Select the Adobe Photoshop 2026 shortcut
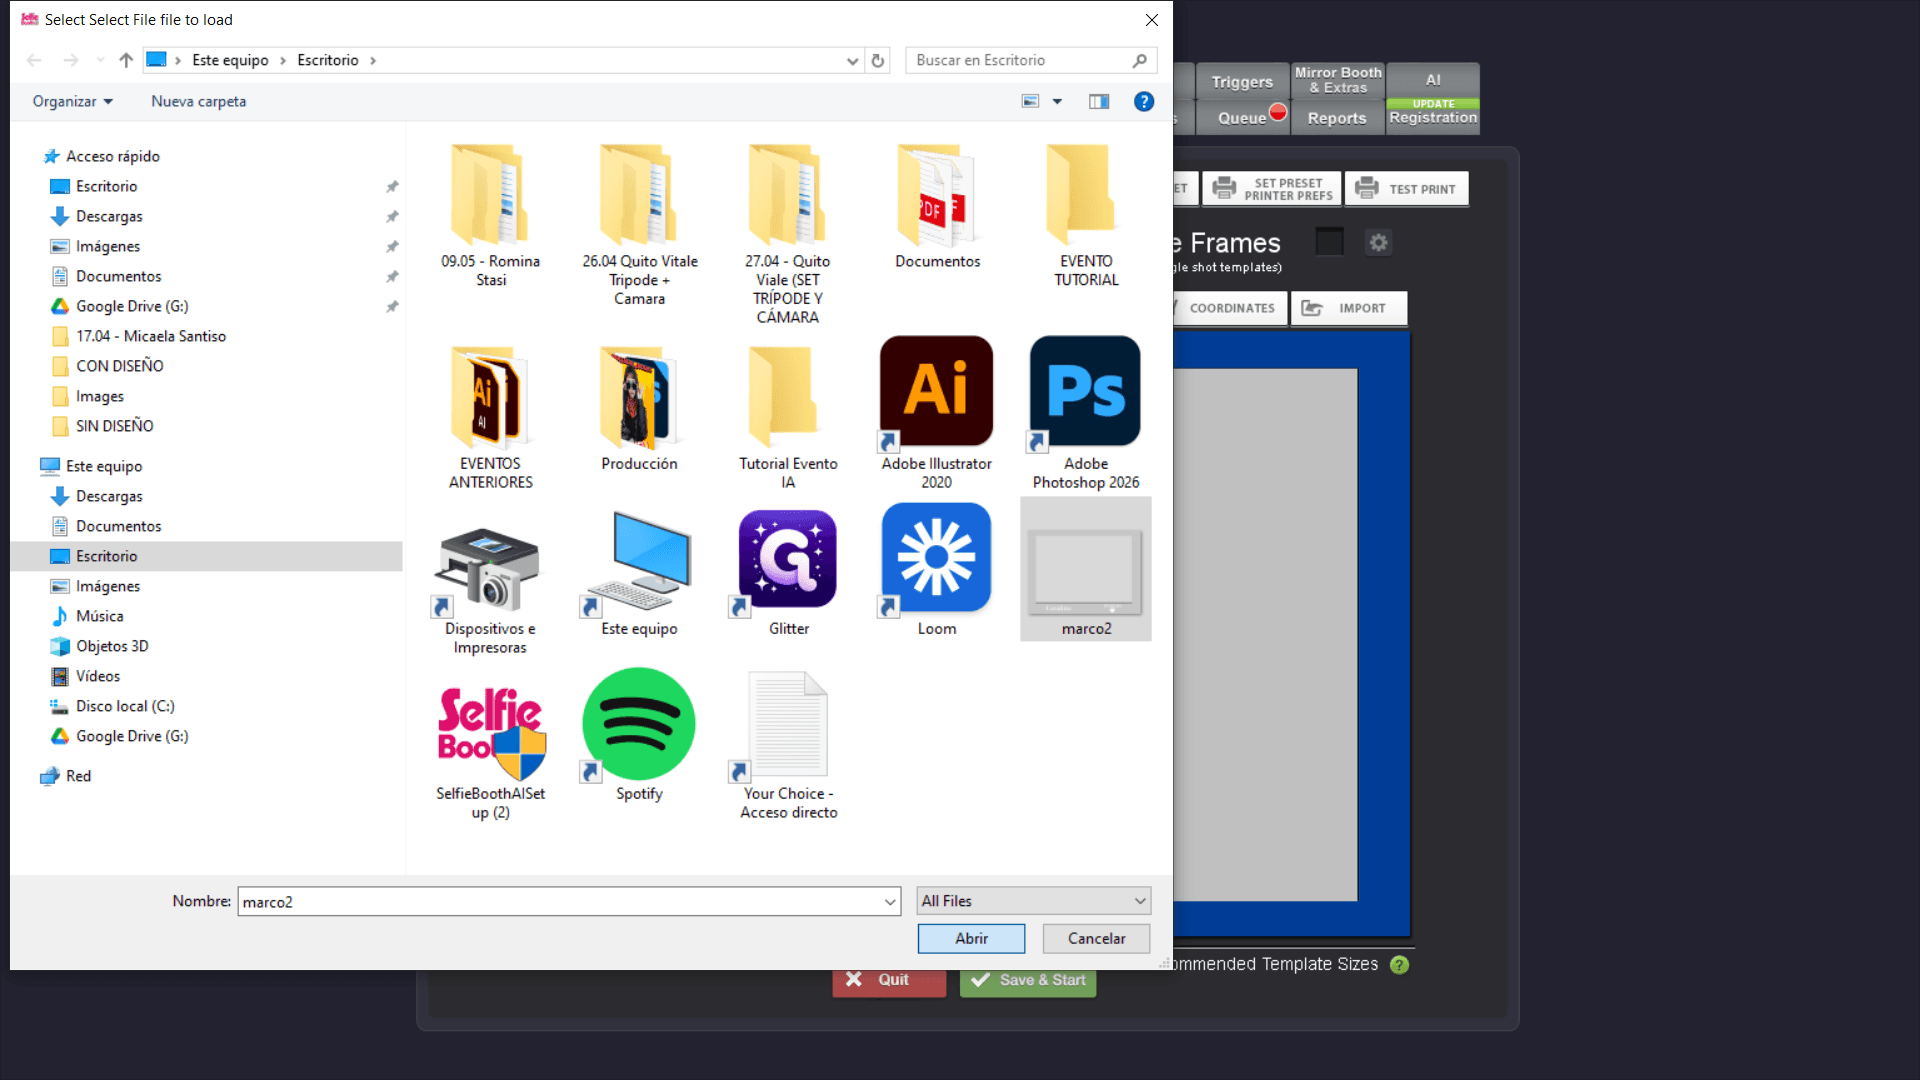1920x1080 pixels. 1085,413
